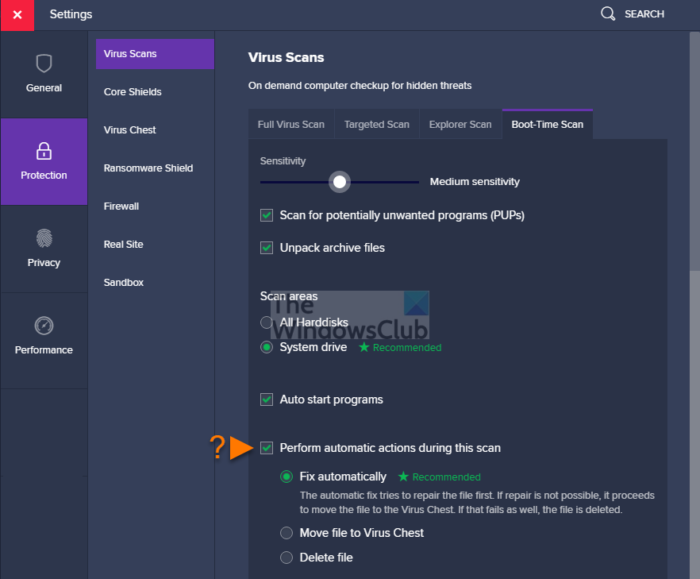Click the Sensitivity slider handle

339,182
